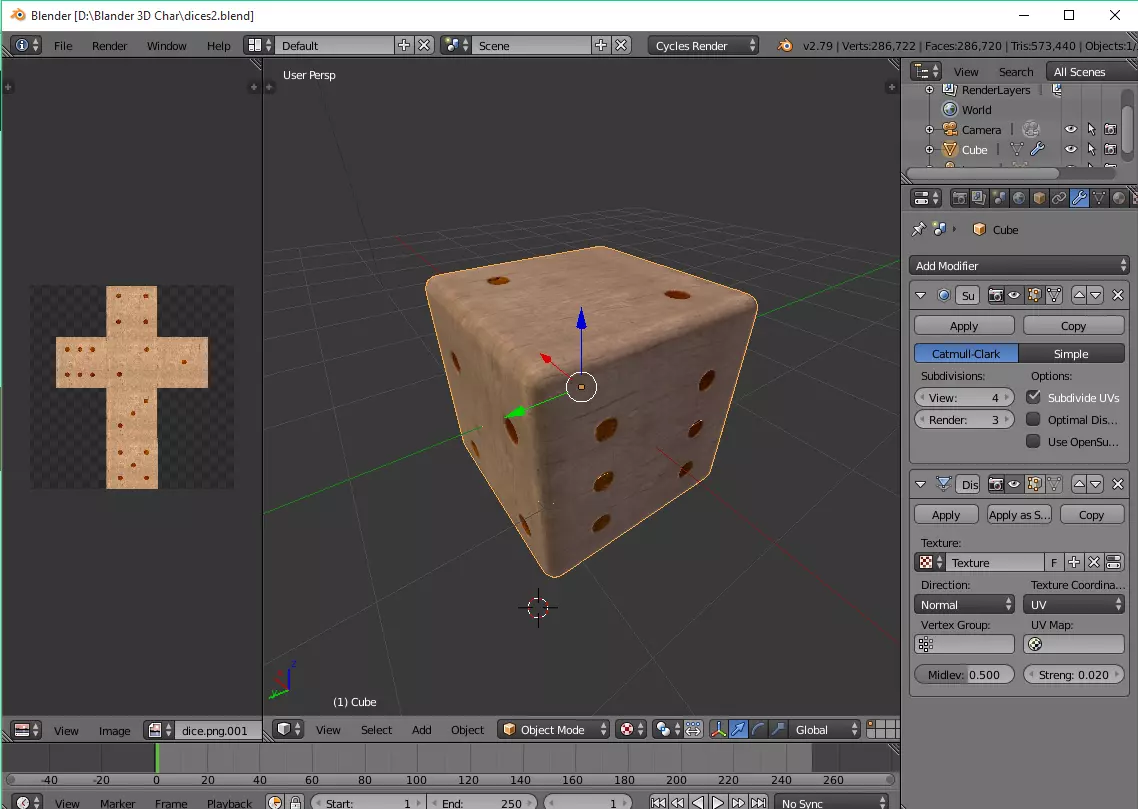Open the World properties tab
Image resolution: width=1138 pixels, height=809 pixels.
1019,198
